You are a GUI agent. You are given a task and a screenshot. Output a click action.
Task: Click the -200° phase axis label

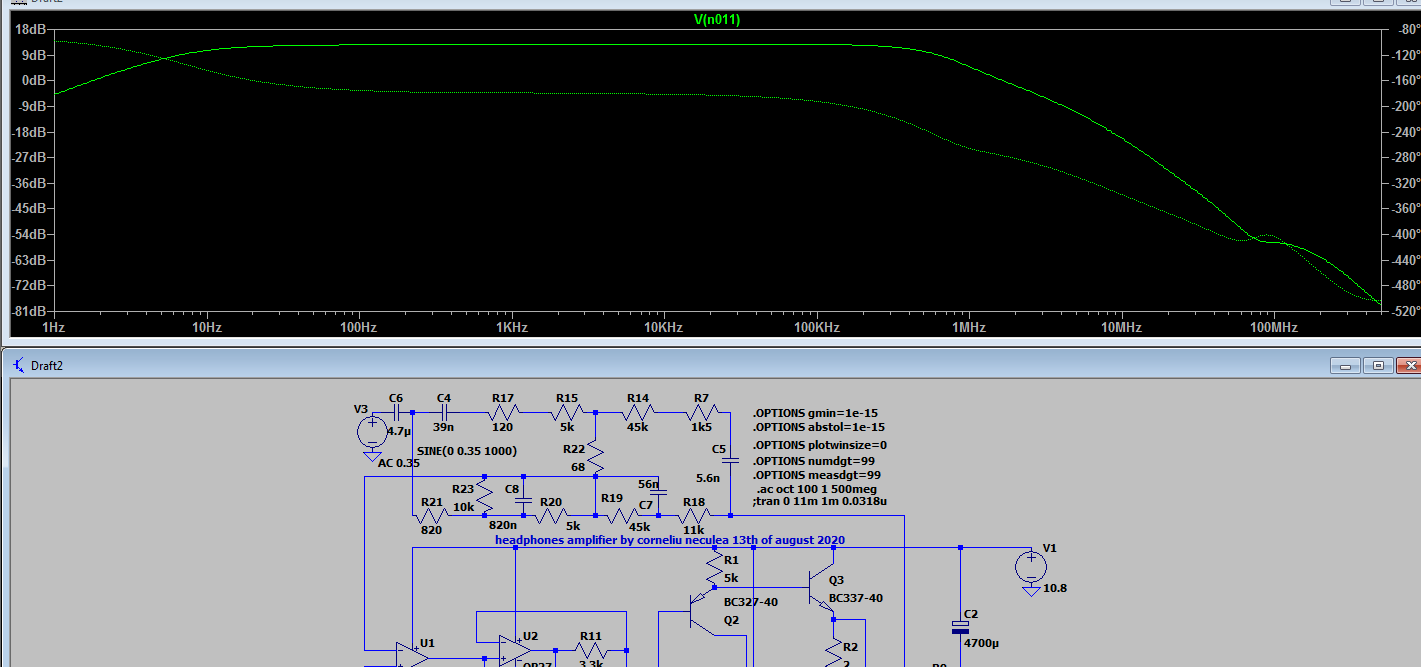(1406, 106)
